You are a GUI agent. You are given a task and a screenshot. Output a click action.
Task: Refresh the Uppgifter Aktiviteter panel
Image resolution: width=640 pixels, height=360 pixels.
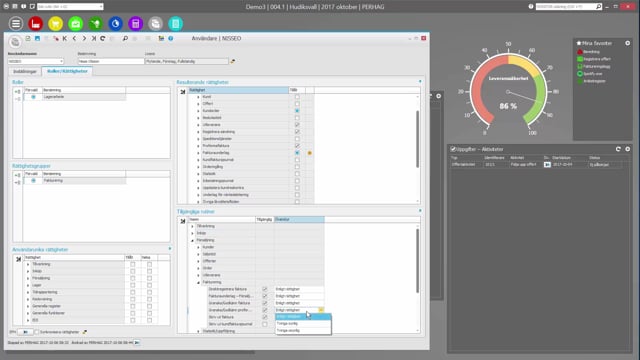(618, 149)
